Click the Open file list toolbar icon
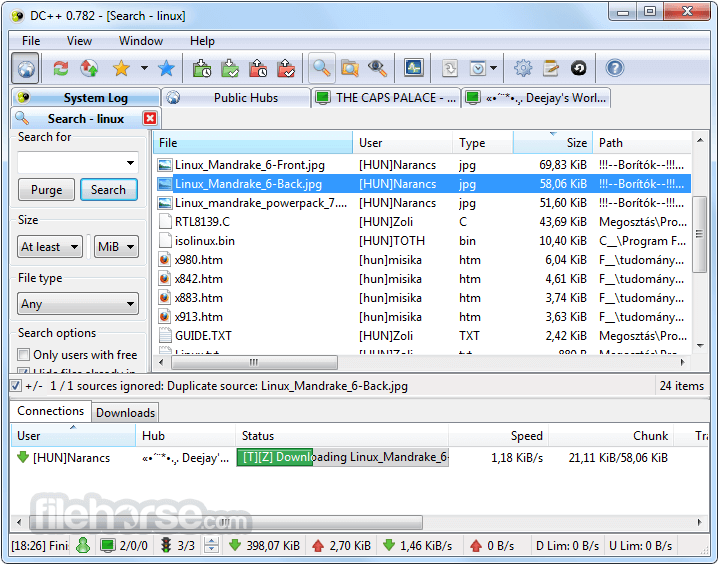This screenshot has width=719, height=565. 450,69
